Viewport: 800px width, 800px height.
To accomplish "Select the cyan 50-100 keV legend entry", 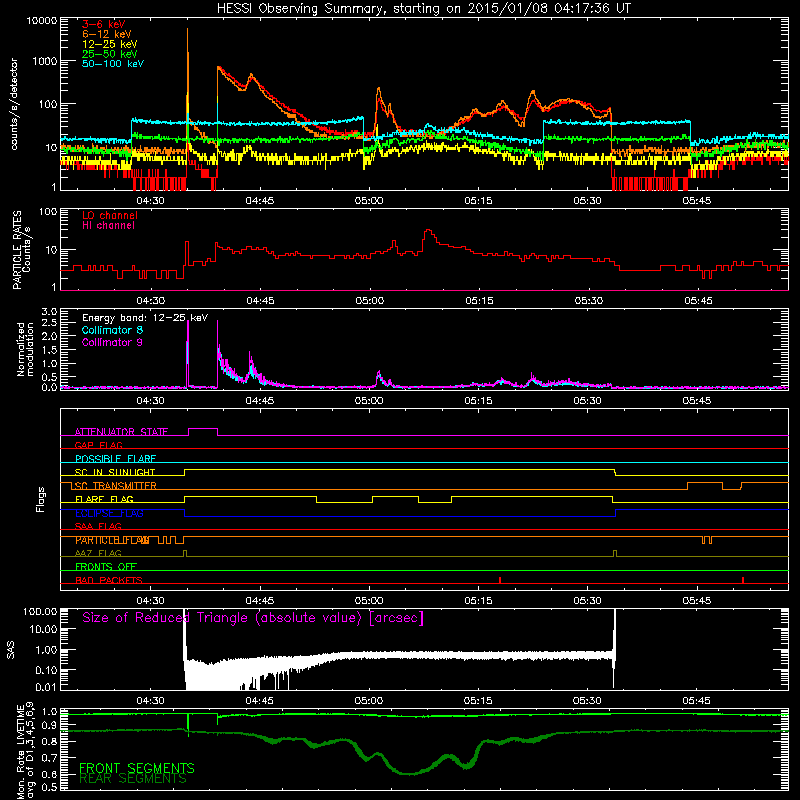I will (113, 63).
